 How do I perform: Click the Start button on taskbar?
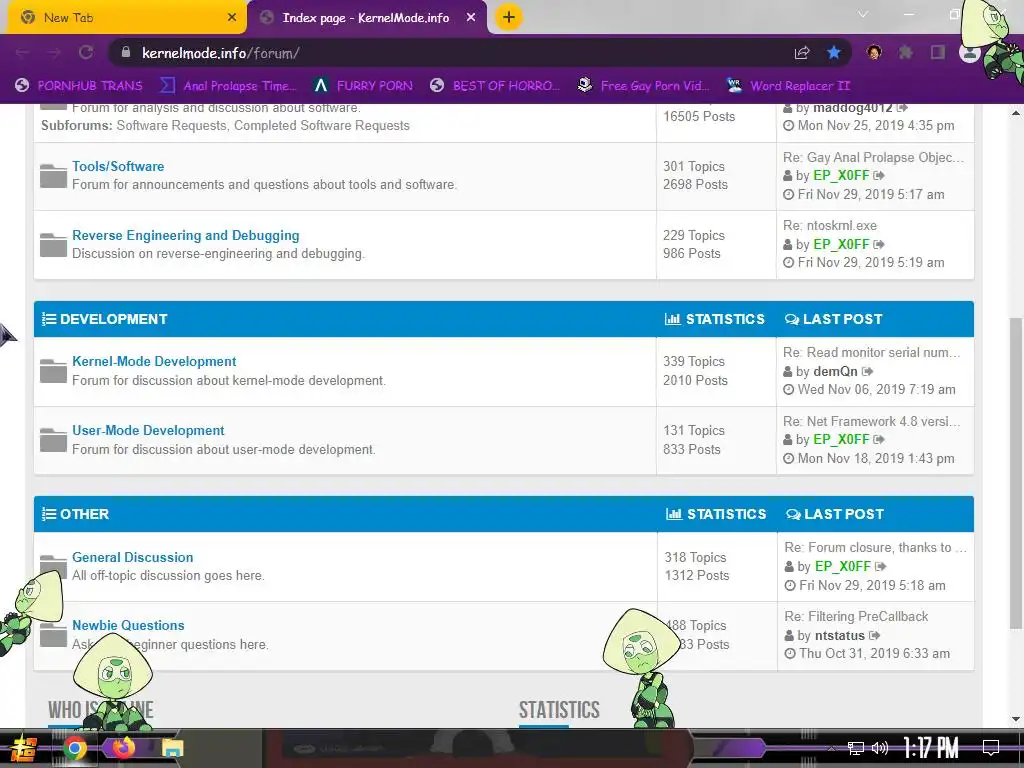point(22,748)
